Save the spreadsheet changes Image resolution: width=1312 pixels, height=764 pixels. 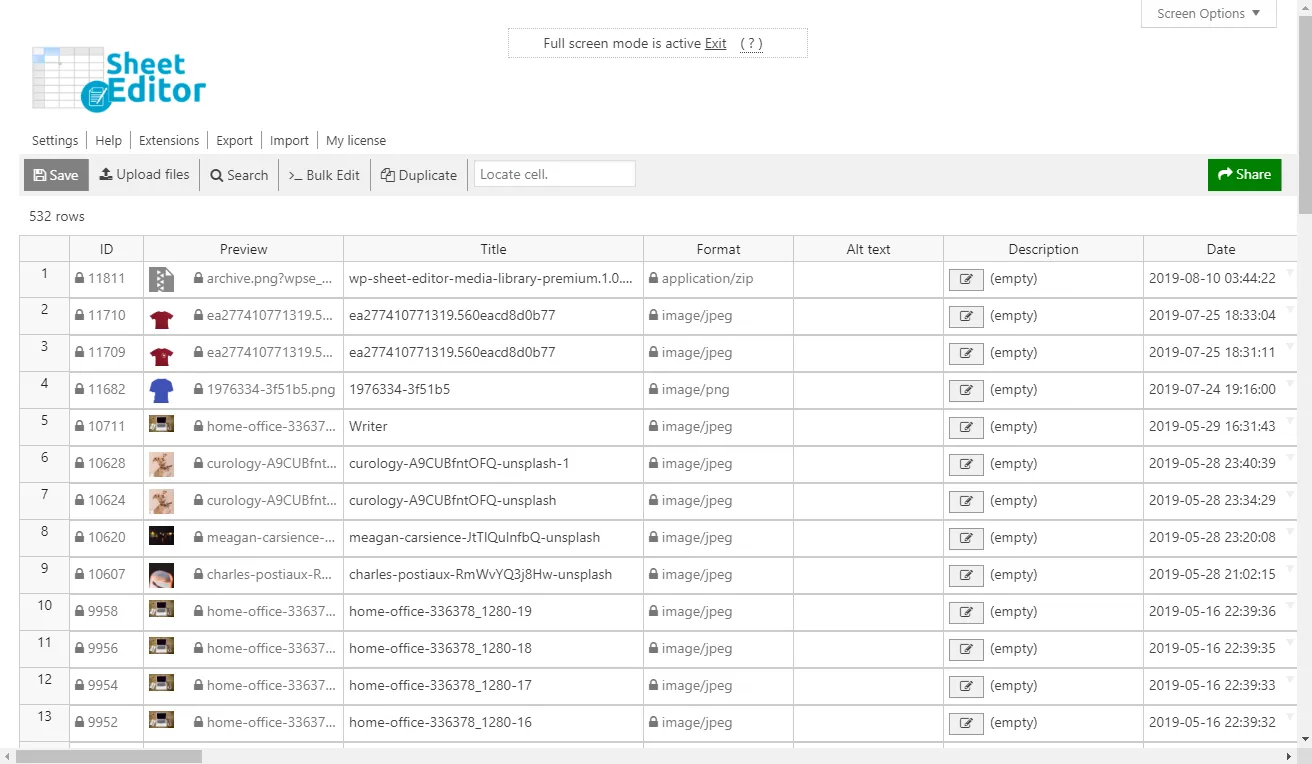(56, 175)
